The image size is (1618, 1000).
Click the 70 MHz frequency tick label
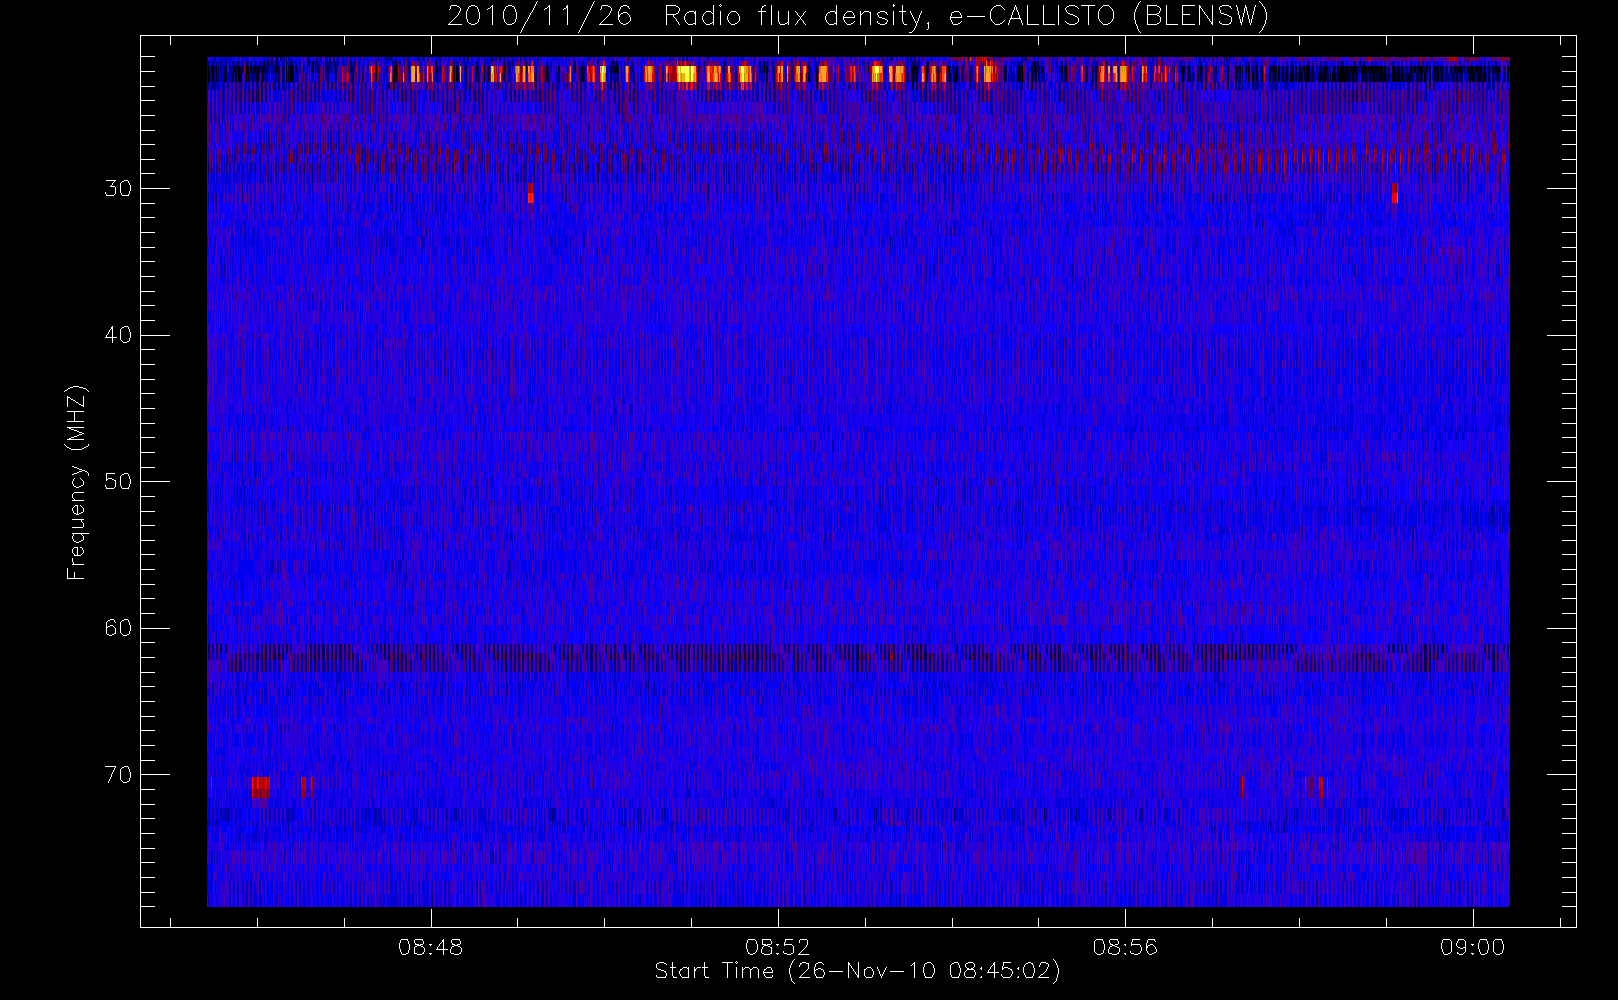tap(118, 775)
